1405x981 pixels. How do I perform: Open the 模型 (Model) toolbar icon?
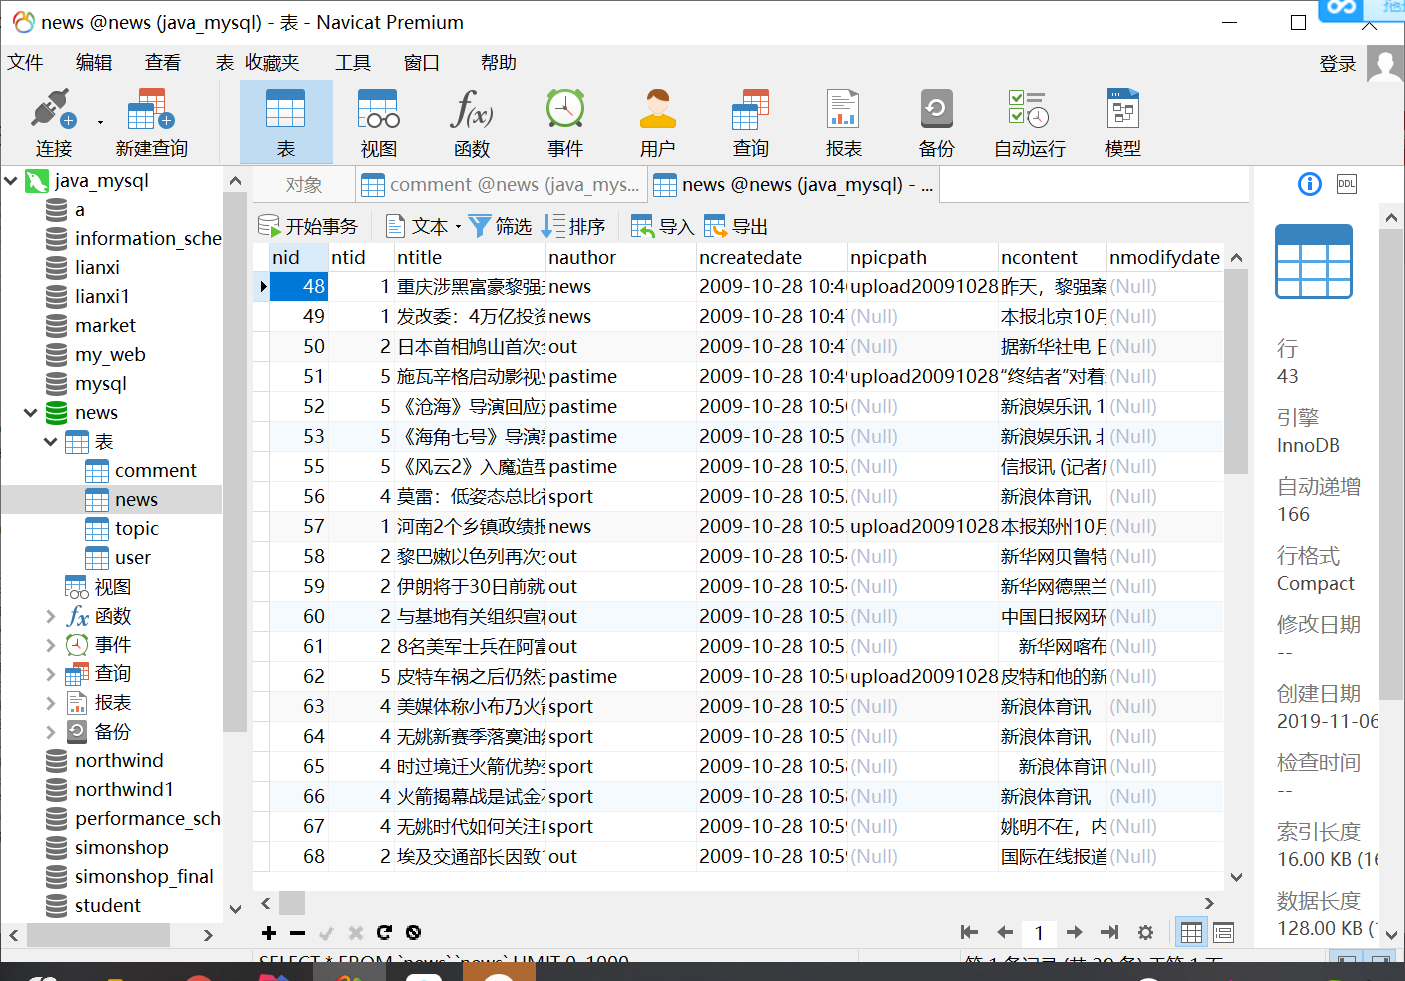1122,120
